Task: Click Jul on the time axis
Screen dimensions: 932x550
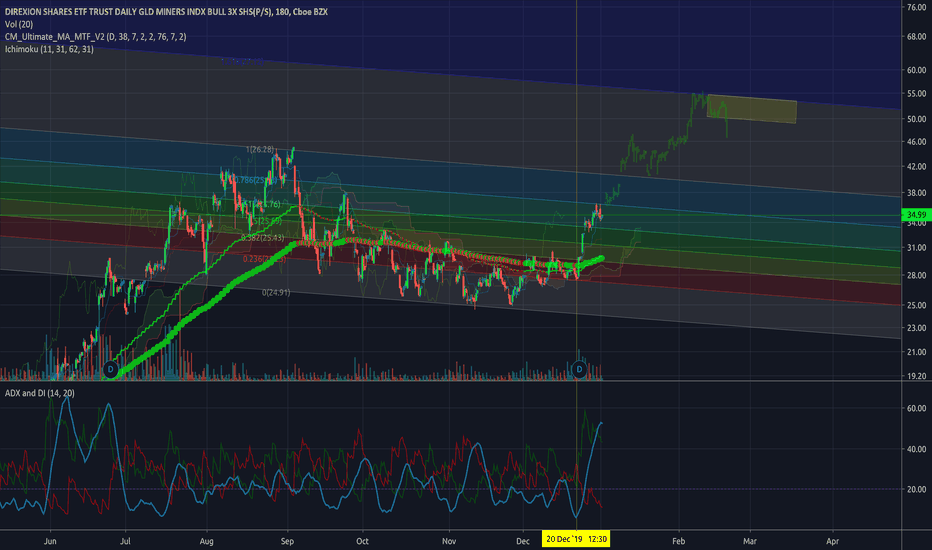Action: tap(125, 541)
